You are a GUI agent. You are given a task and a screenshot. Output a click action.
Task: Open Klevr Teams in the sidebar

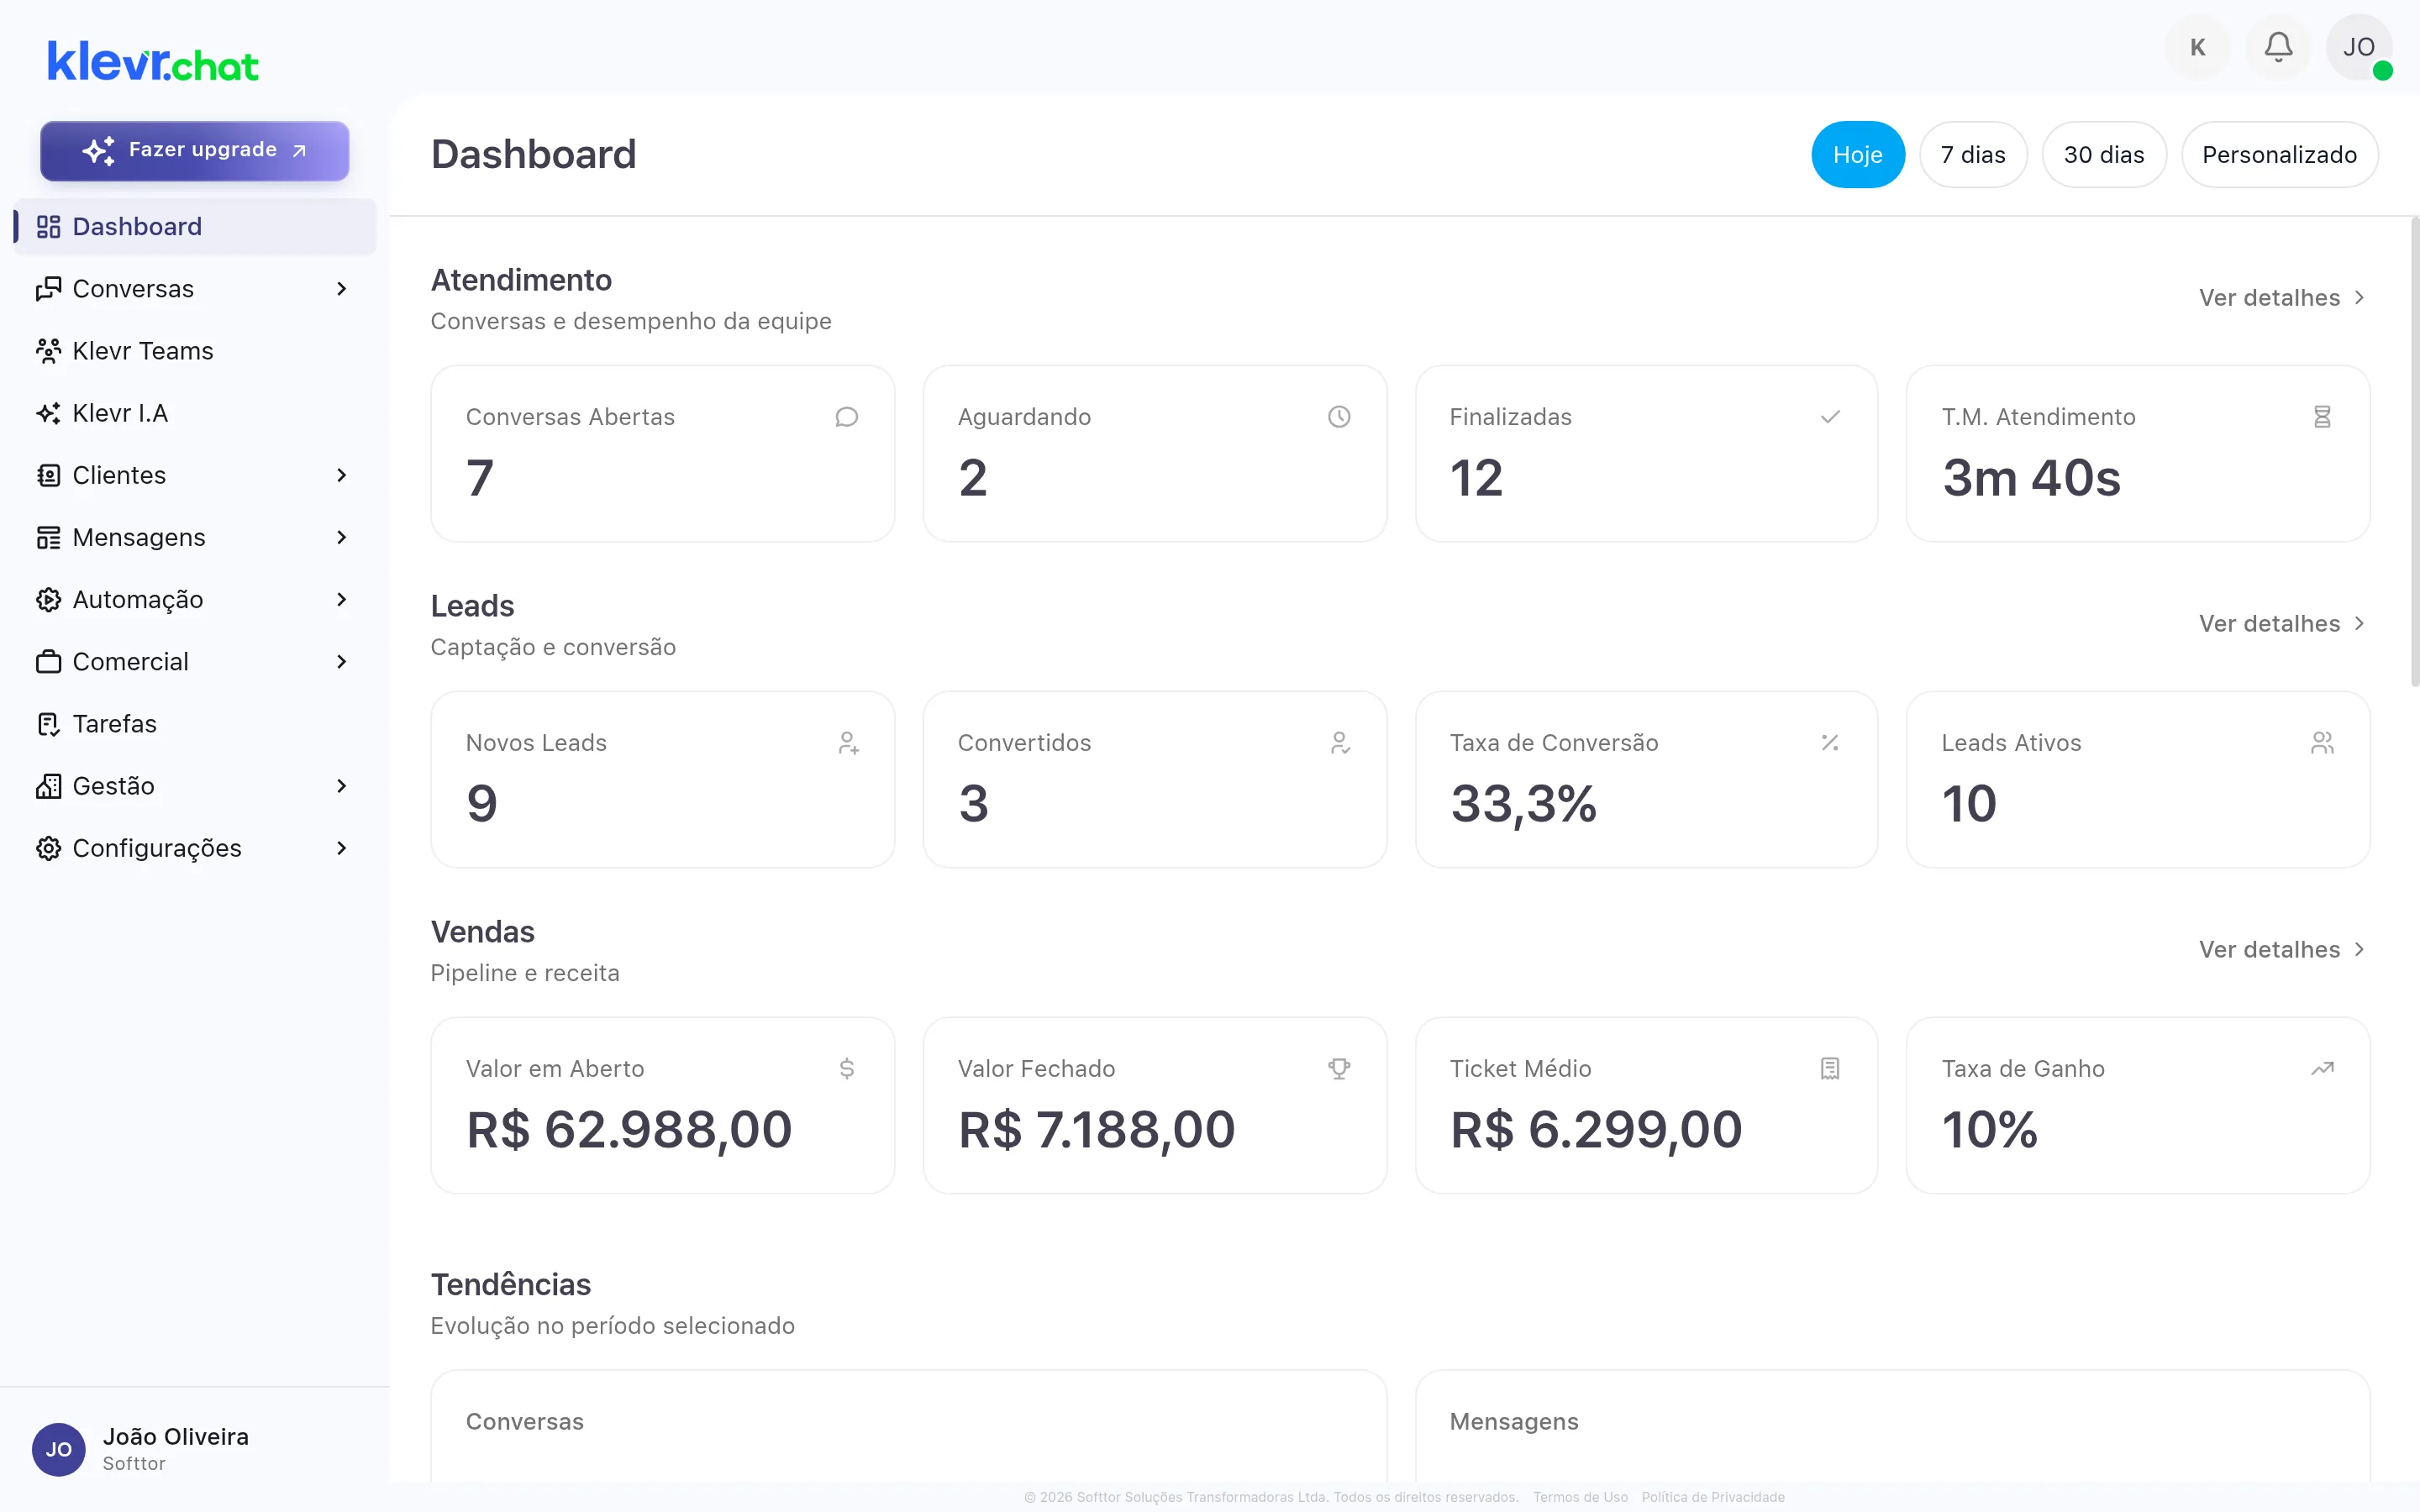[x=195, y=351]
